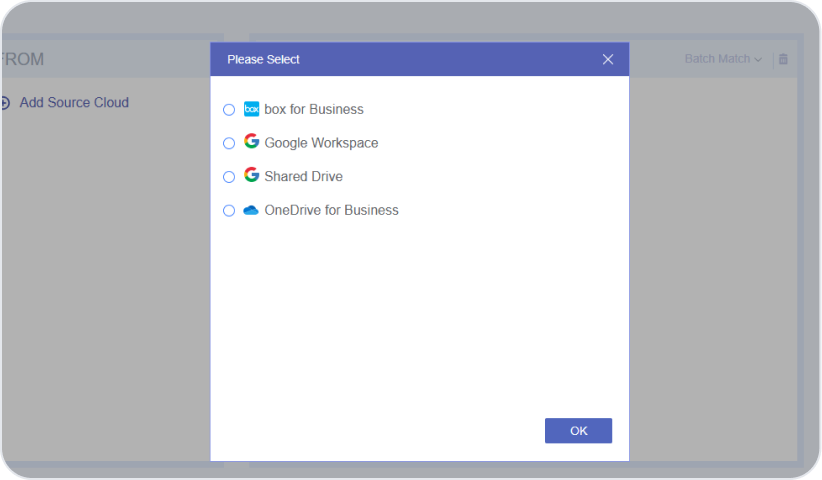Click the OneDrive for Business label
Viewport: 822px width, 480px height.
point(331,210)
